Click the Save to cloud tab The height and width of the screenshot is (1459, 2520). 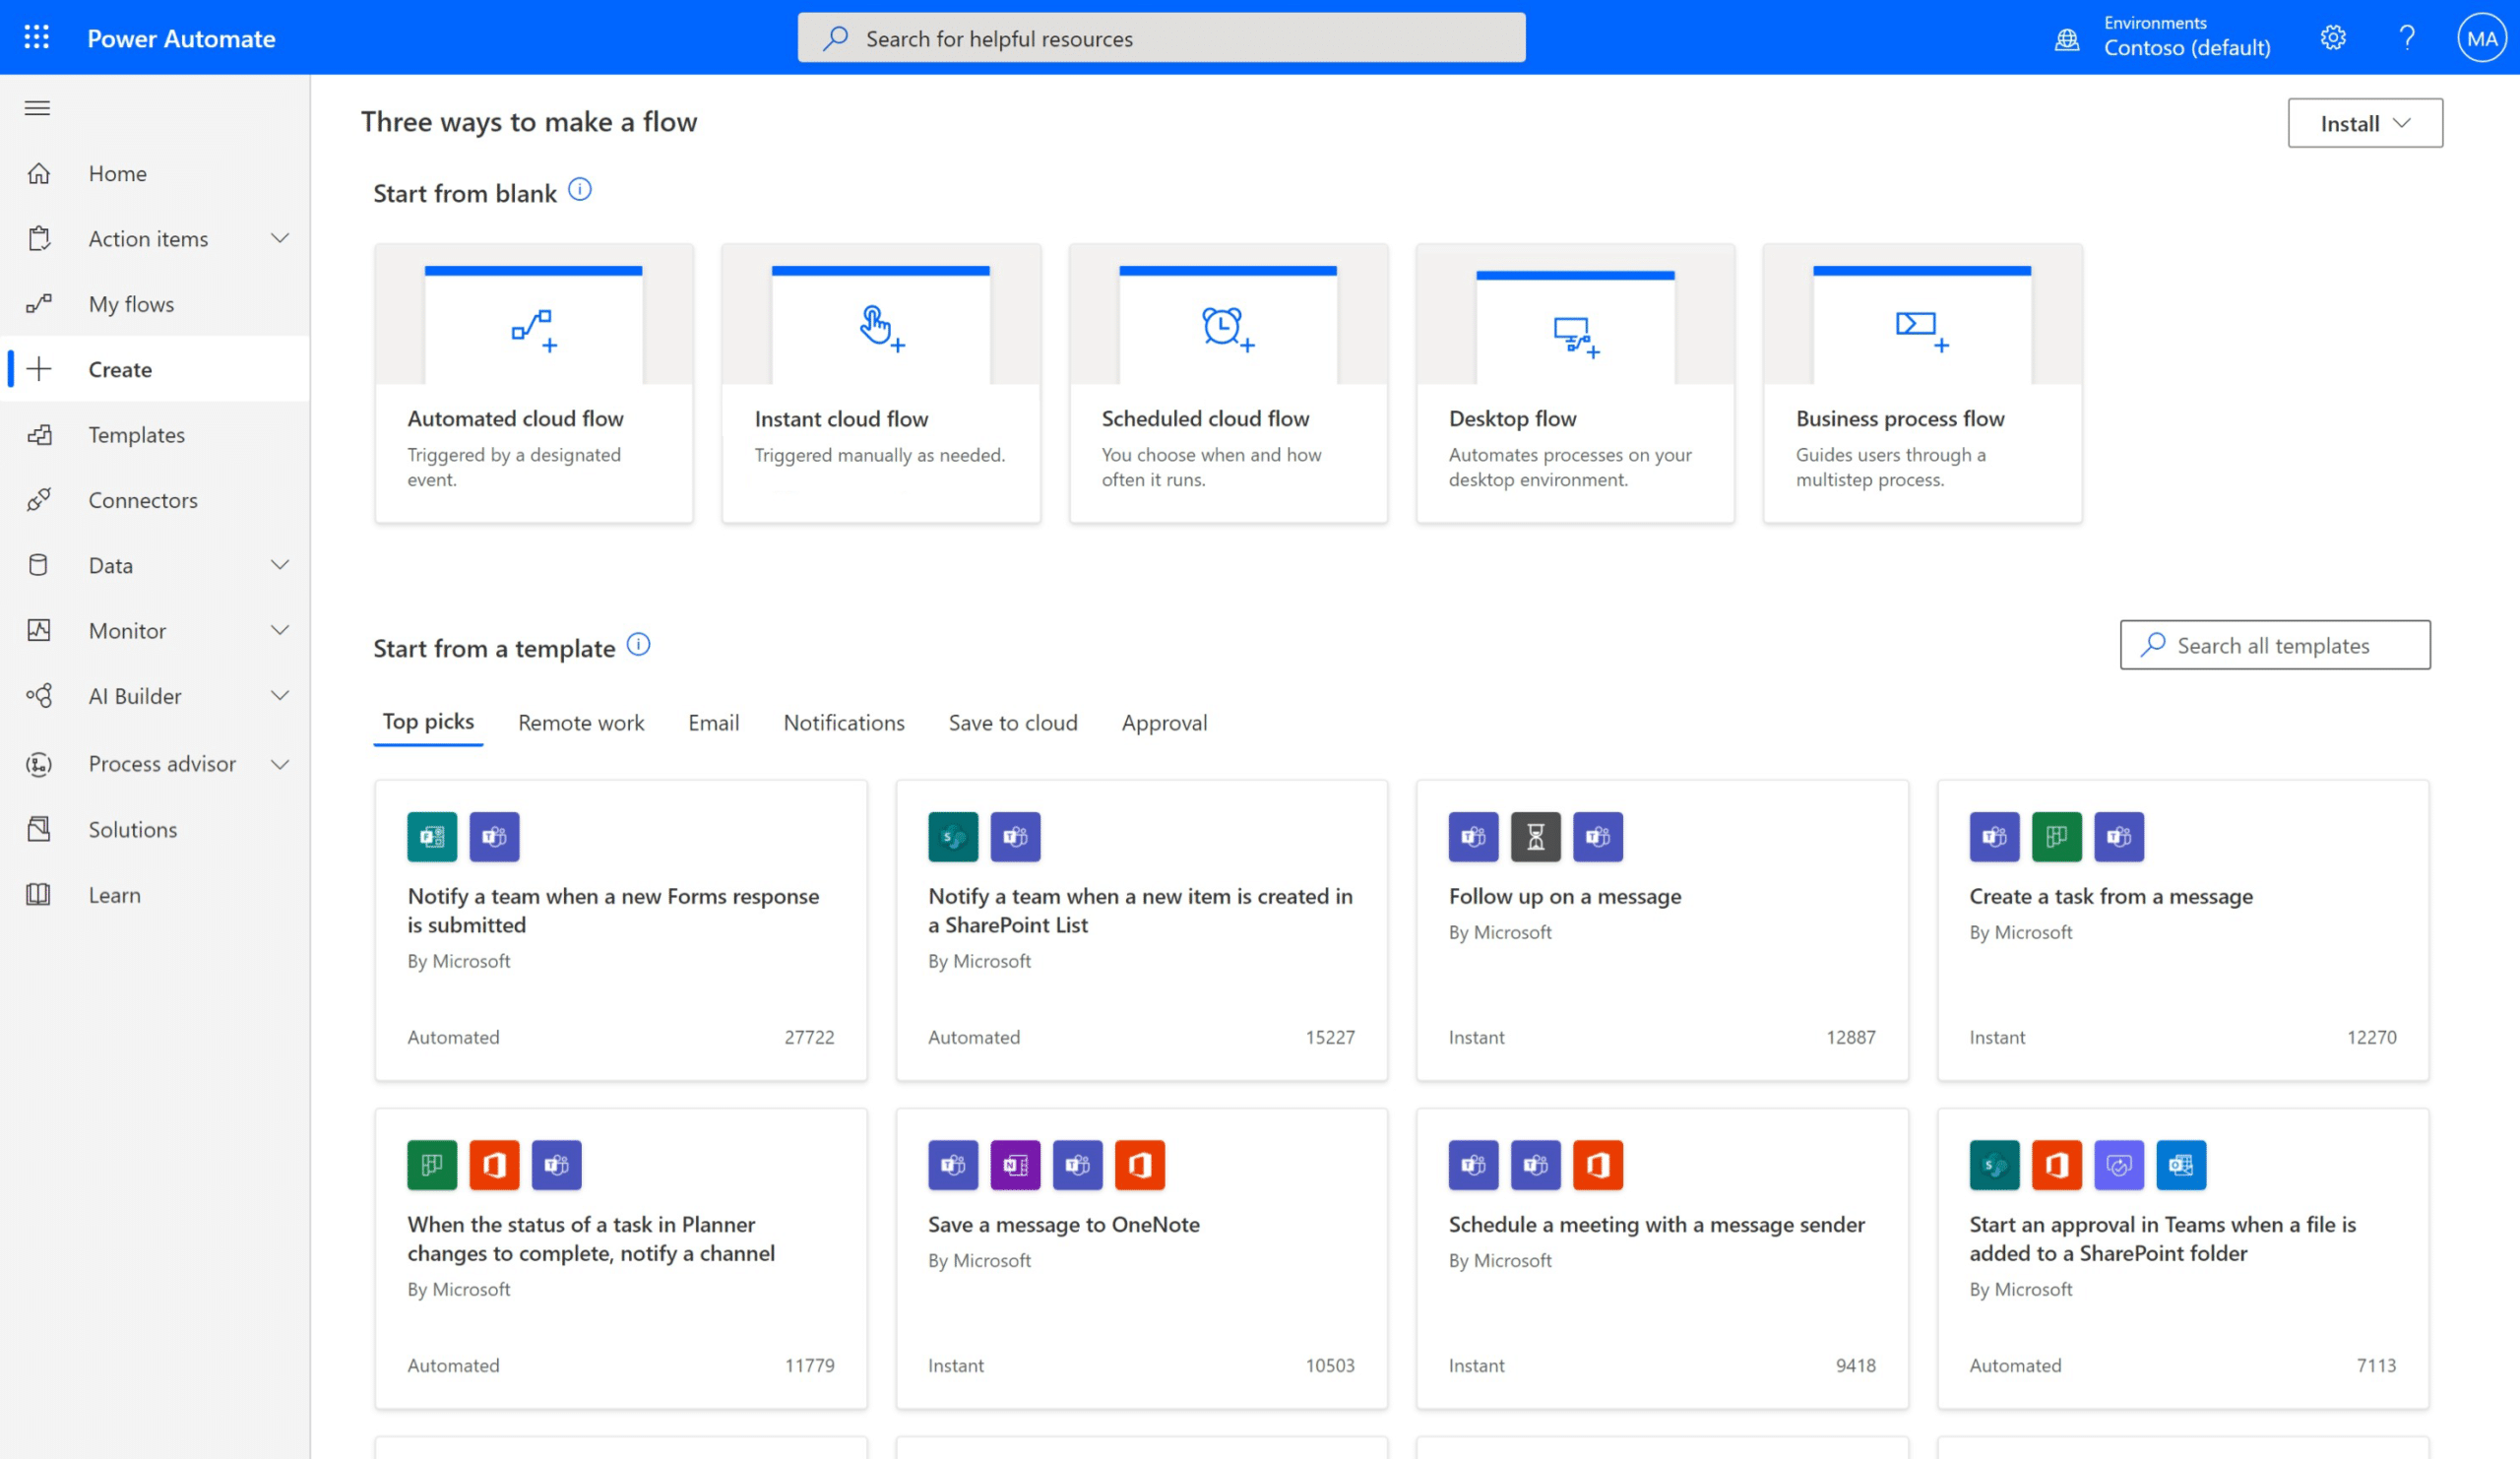1014,721
